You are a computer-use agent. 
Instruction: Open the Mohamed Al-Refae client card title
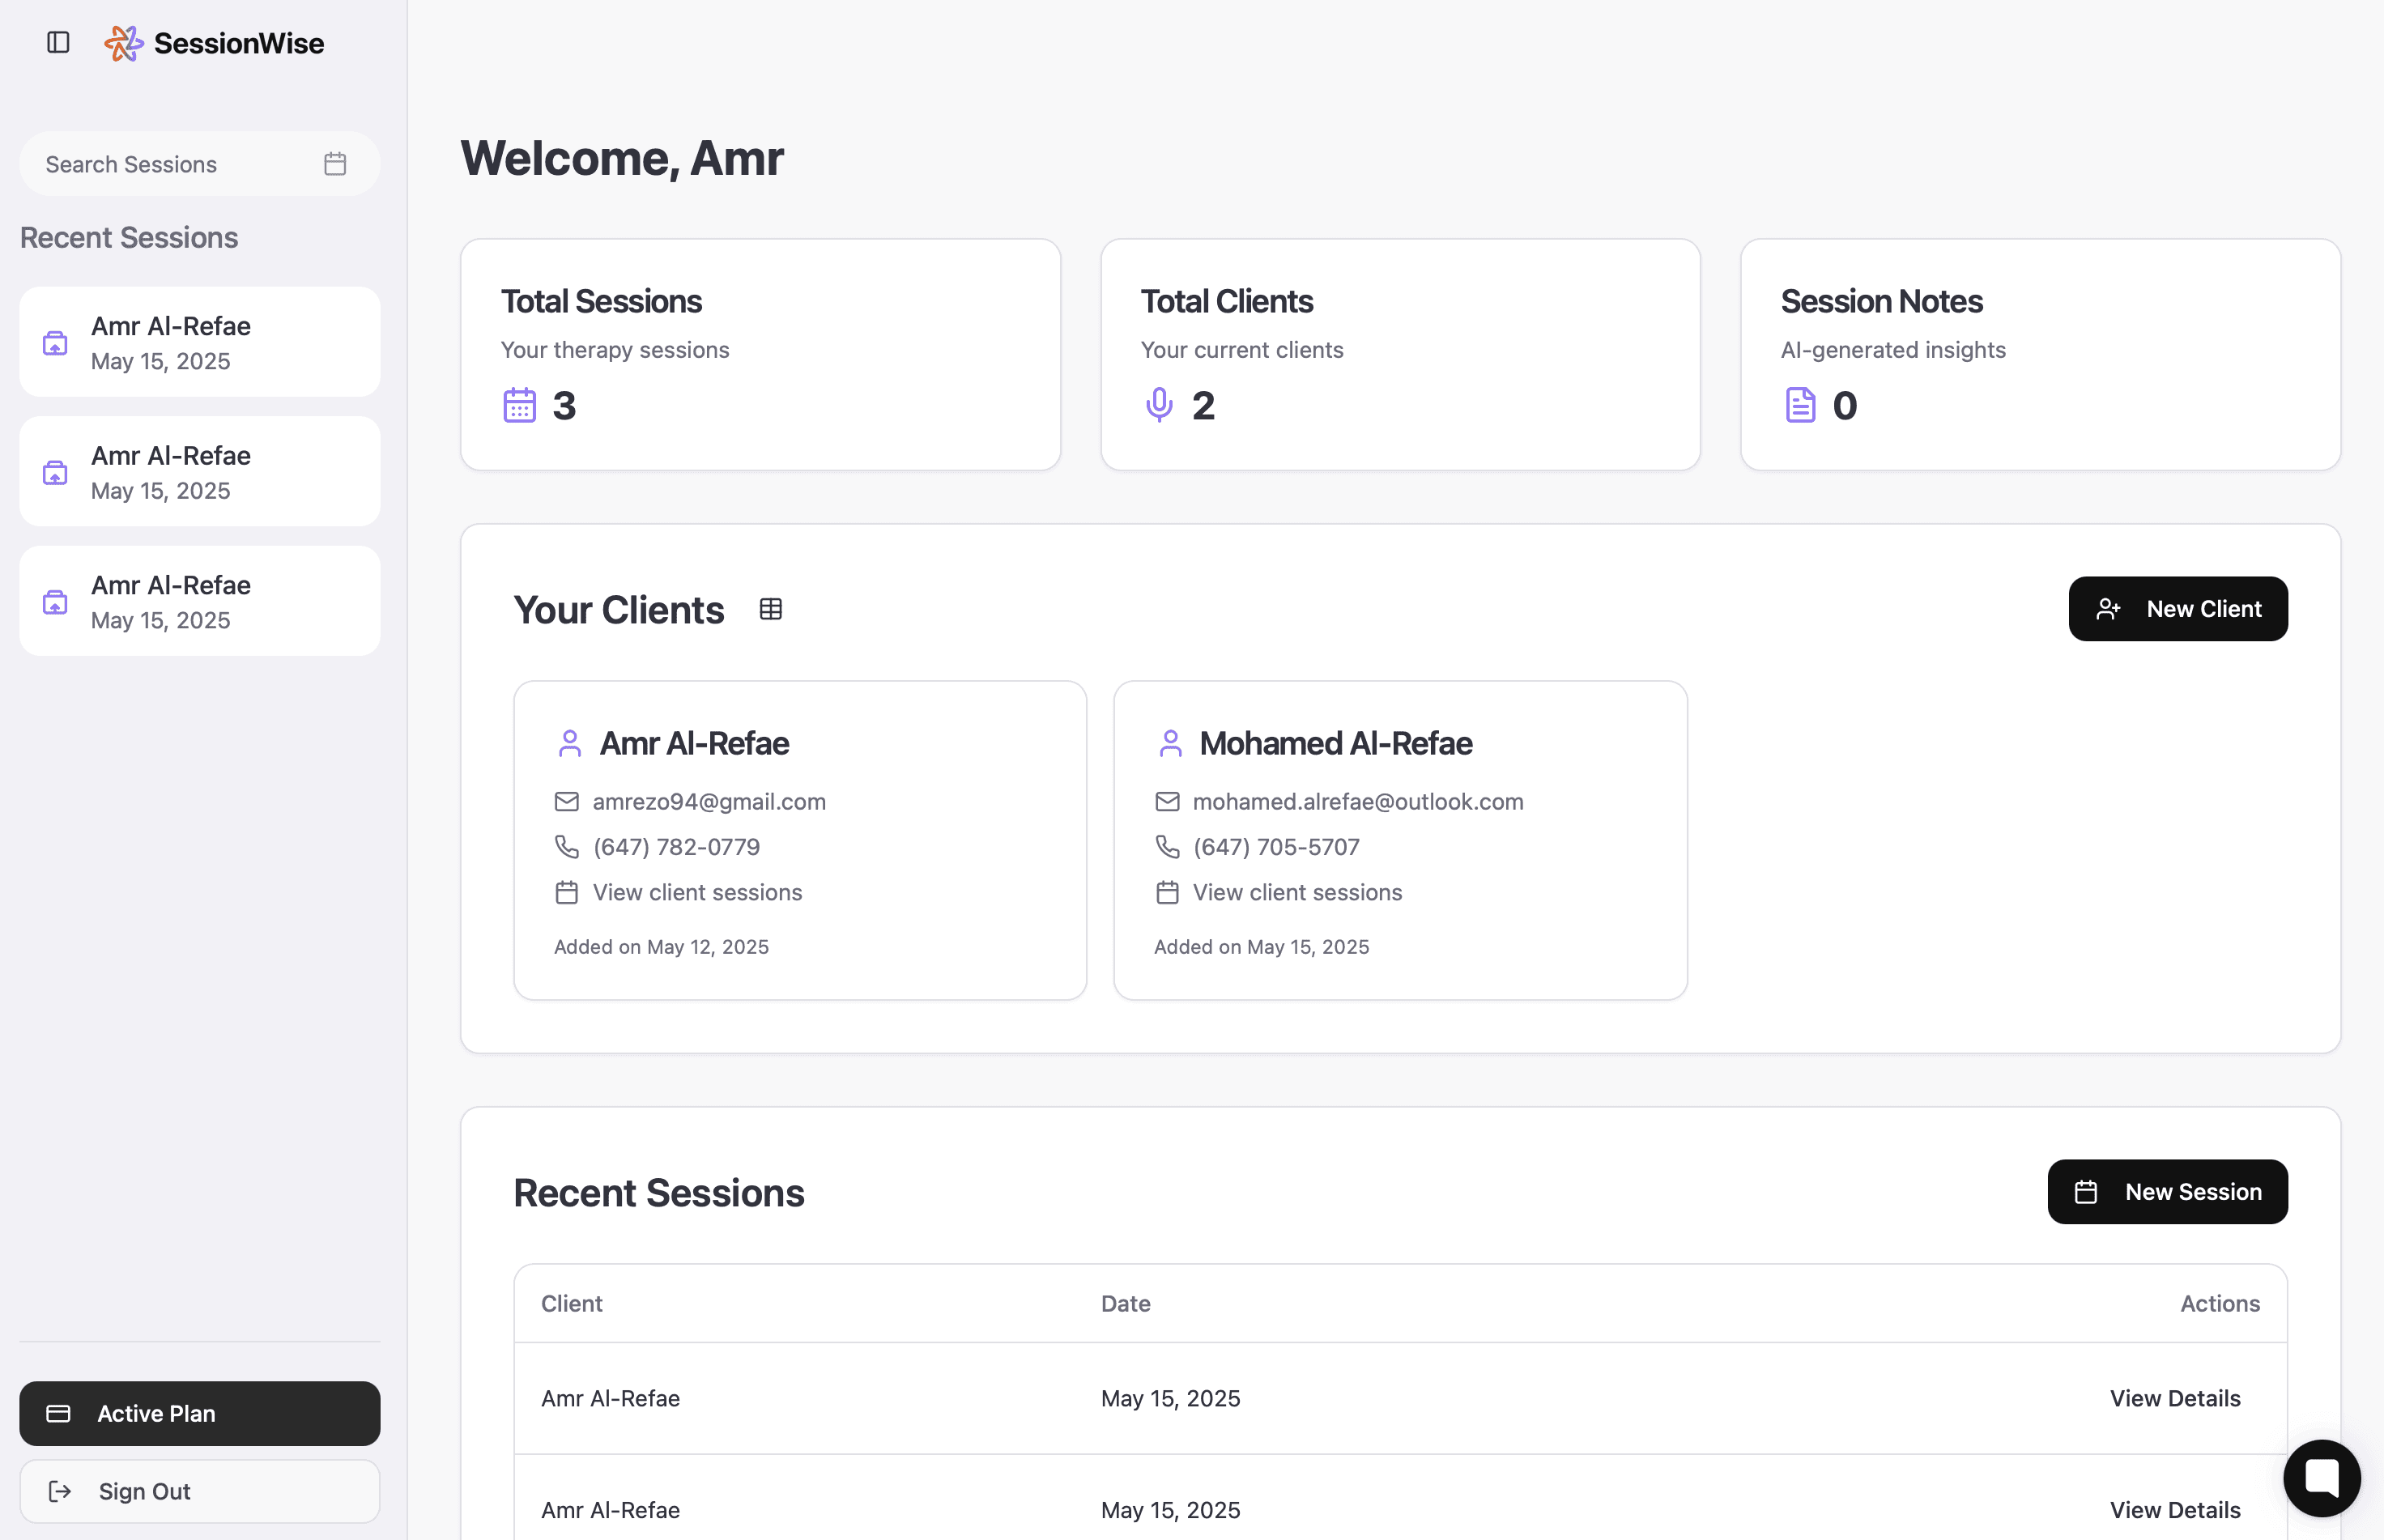coord(1335,744)
